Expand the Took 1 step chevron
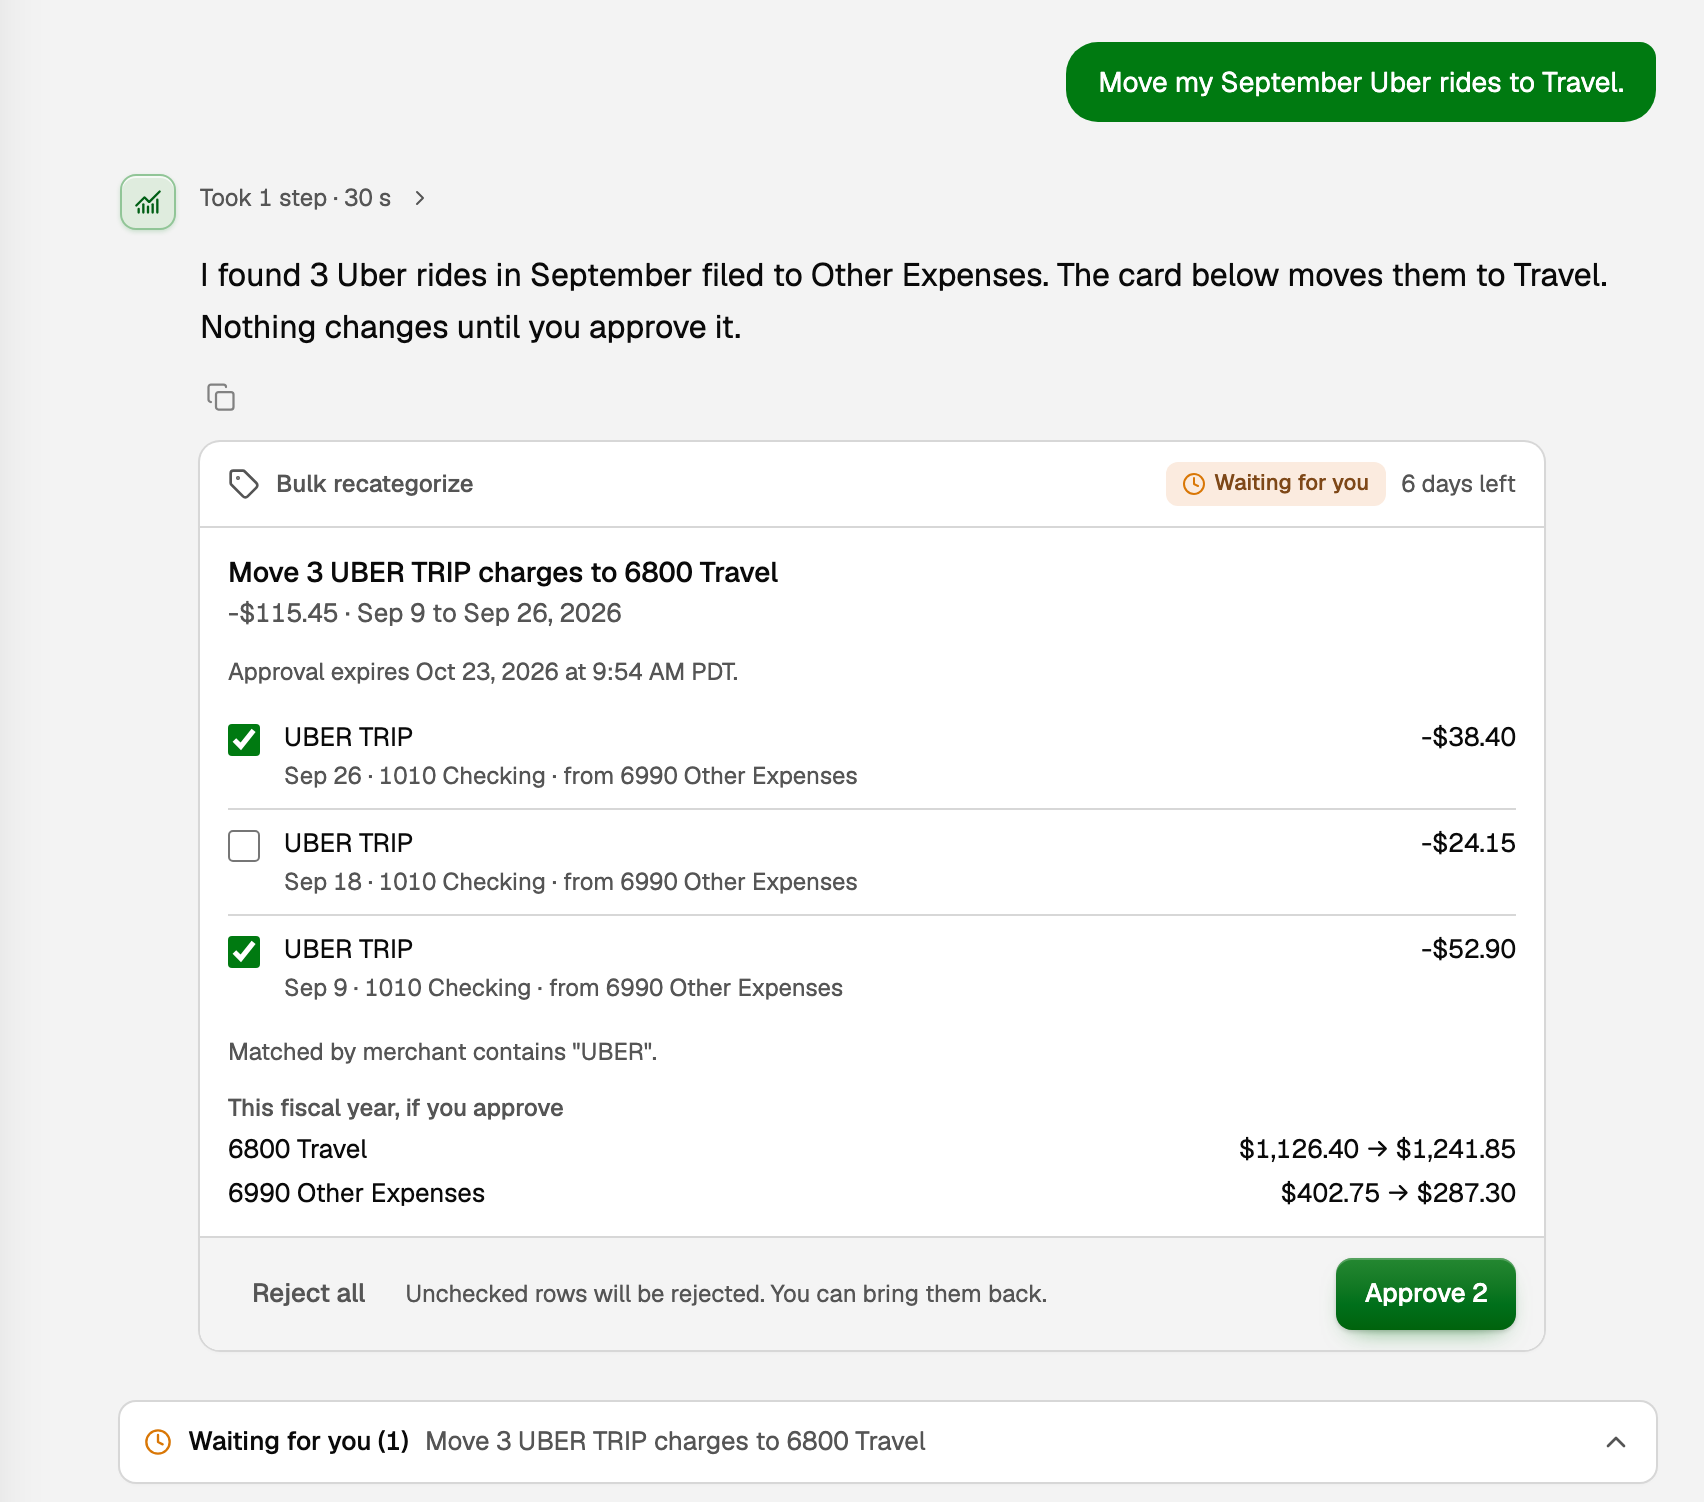Screen dimensions: 1704x1502 click(x=420, y=198)
